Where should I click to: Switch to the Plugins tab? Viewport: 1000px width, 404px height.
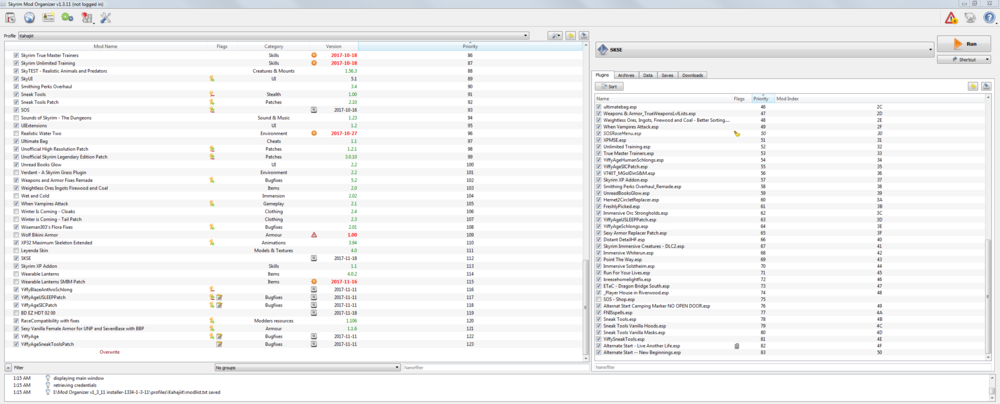pyautogui.click(x=603, y=75)
